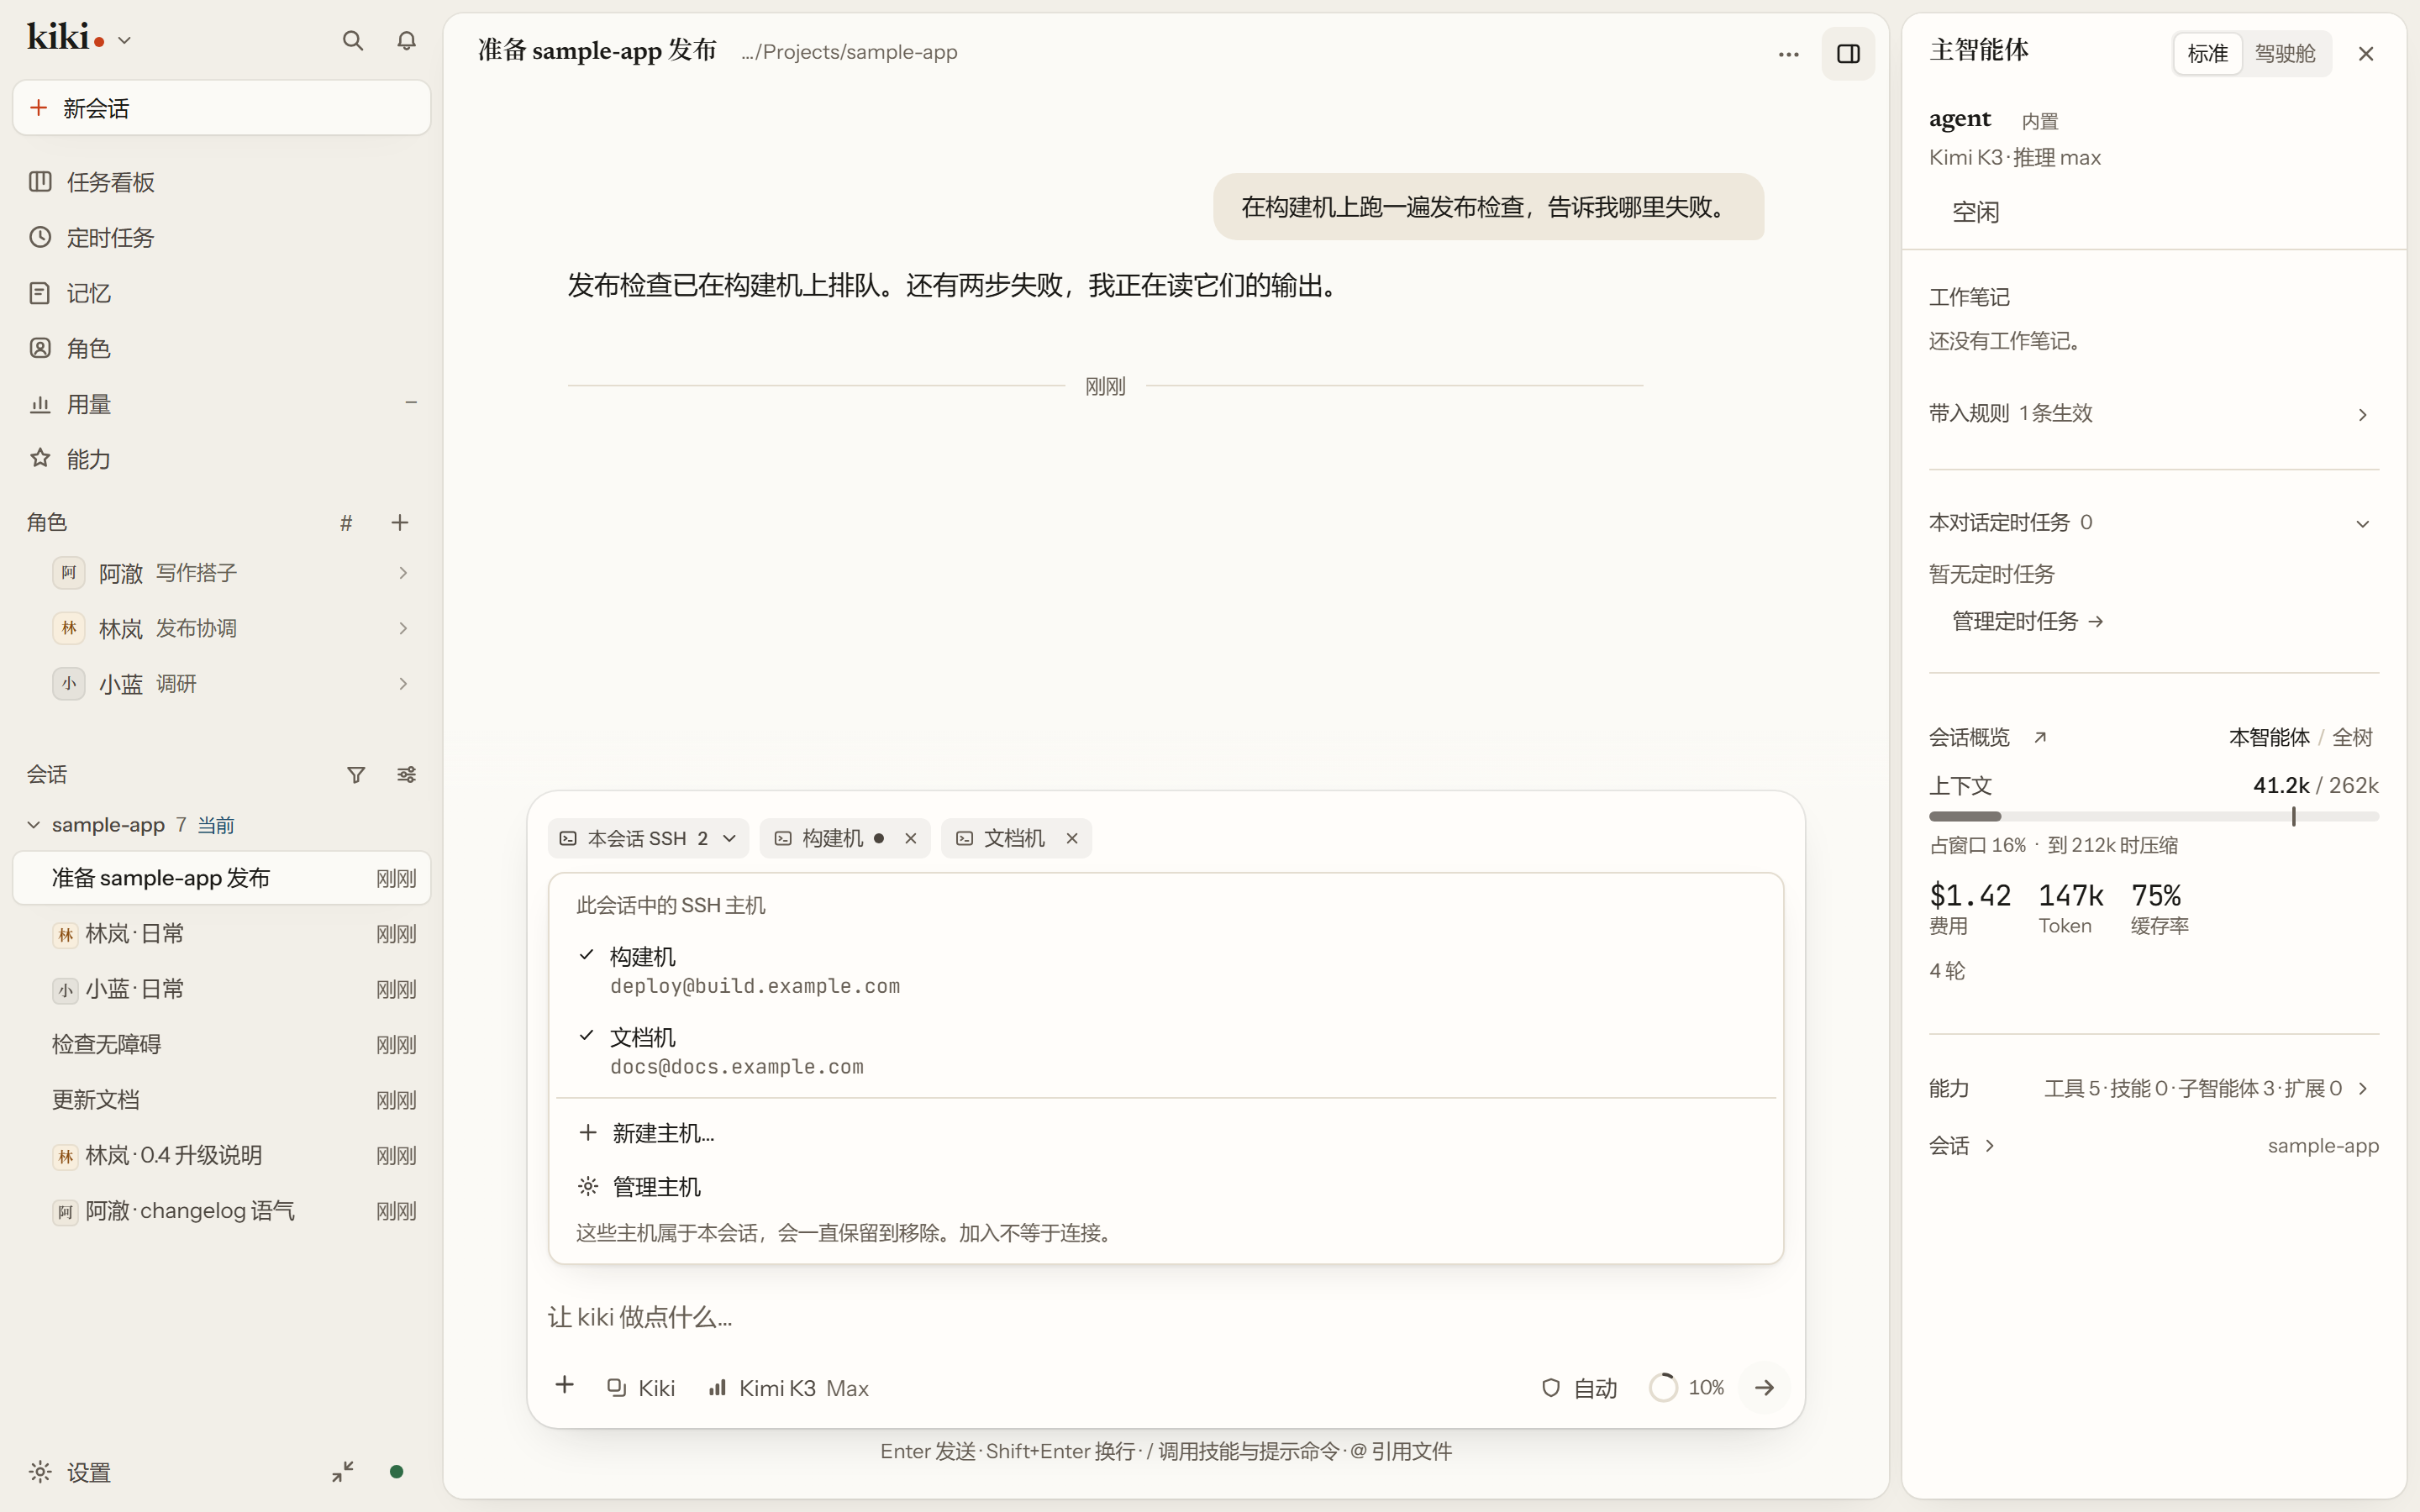Image resolution: width=2420 pixels, height=1512 pixels.
Task: Click 新建主机... in the SSH menu
Action: click(1166, 1133)
